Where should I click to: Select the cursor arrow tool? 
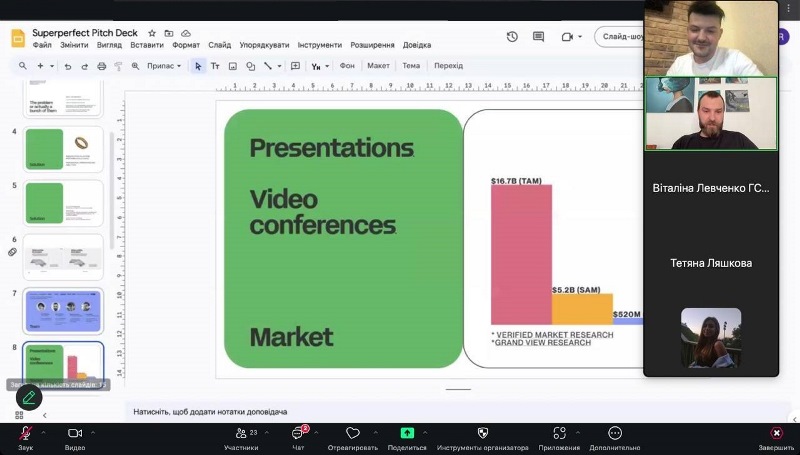coord(198,66)
